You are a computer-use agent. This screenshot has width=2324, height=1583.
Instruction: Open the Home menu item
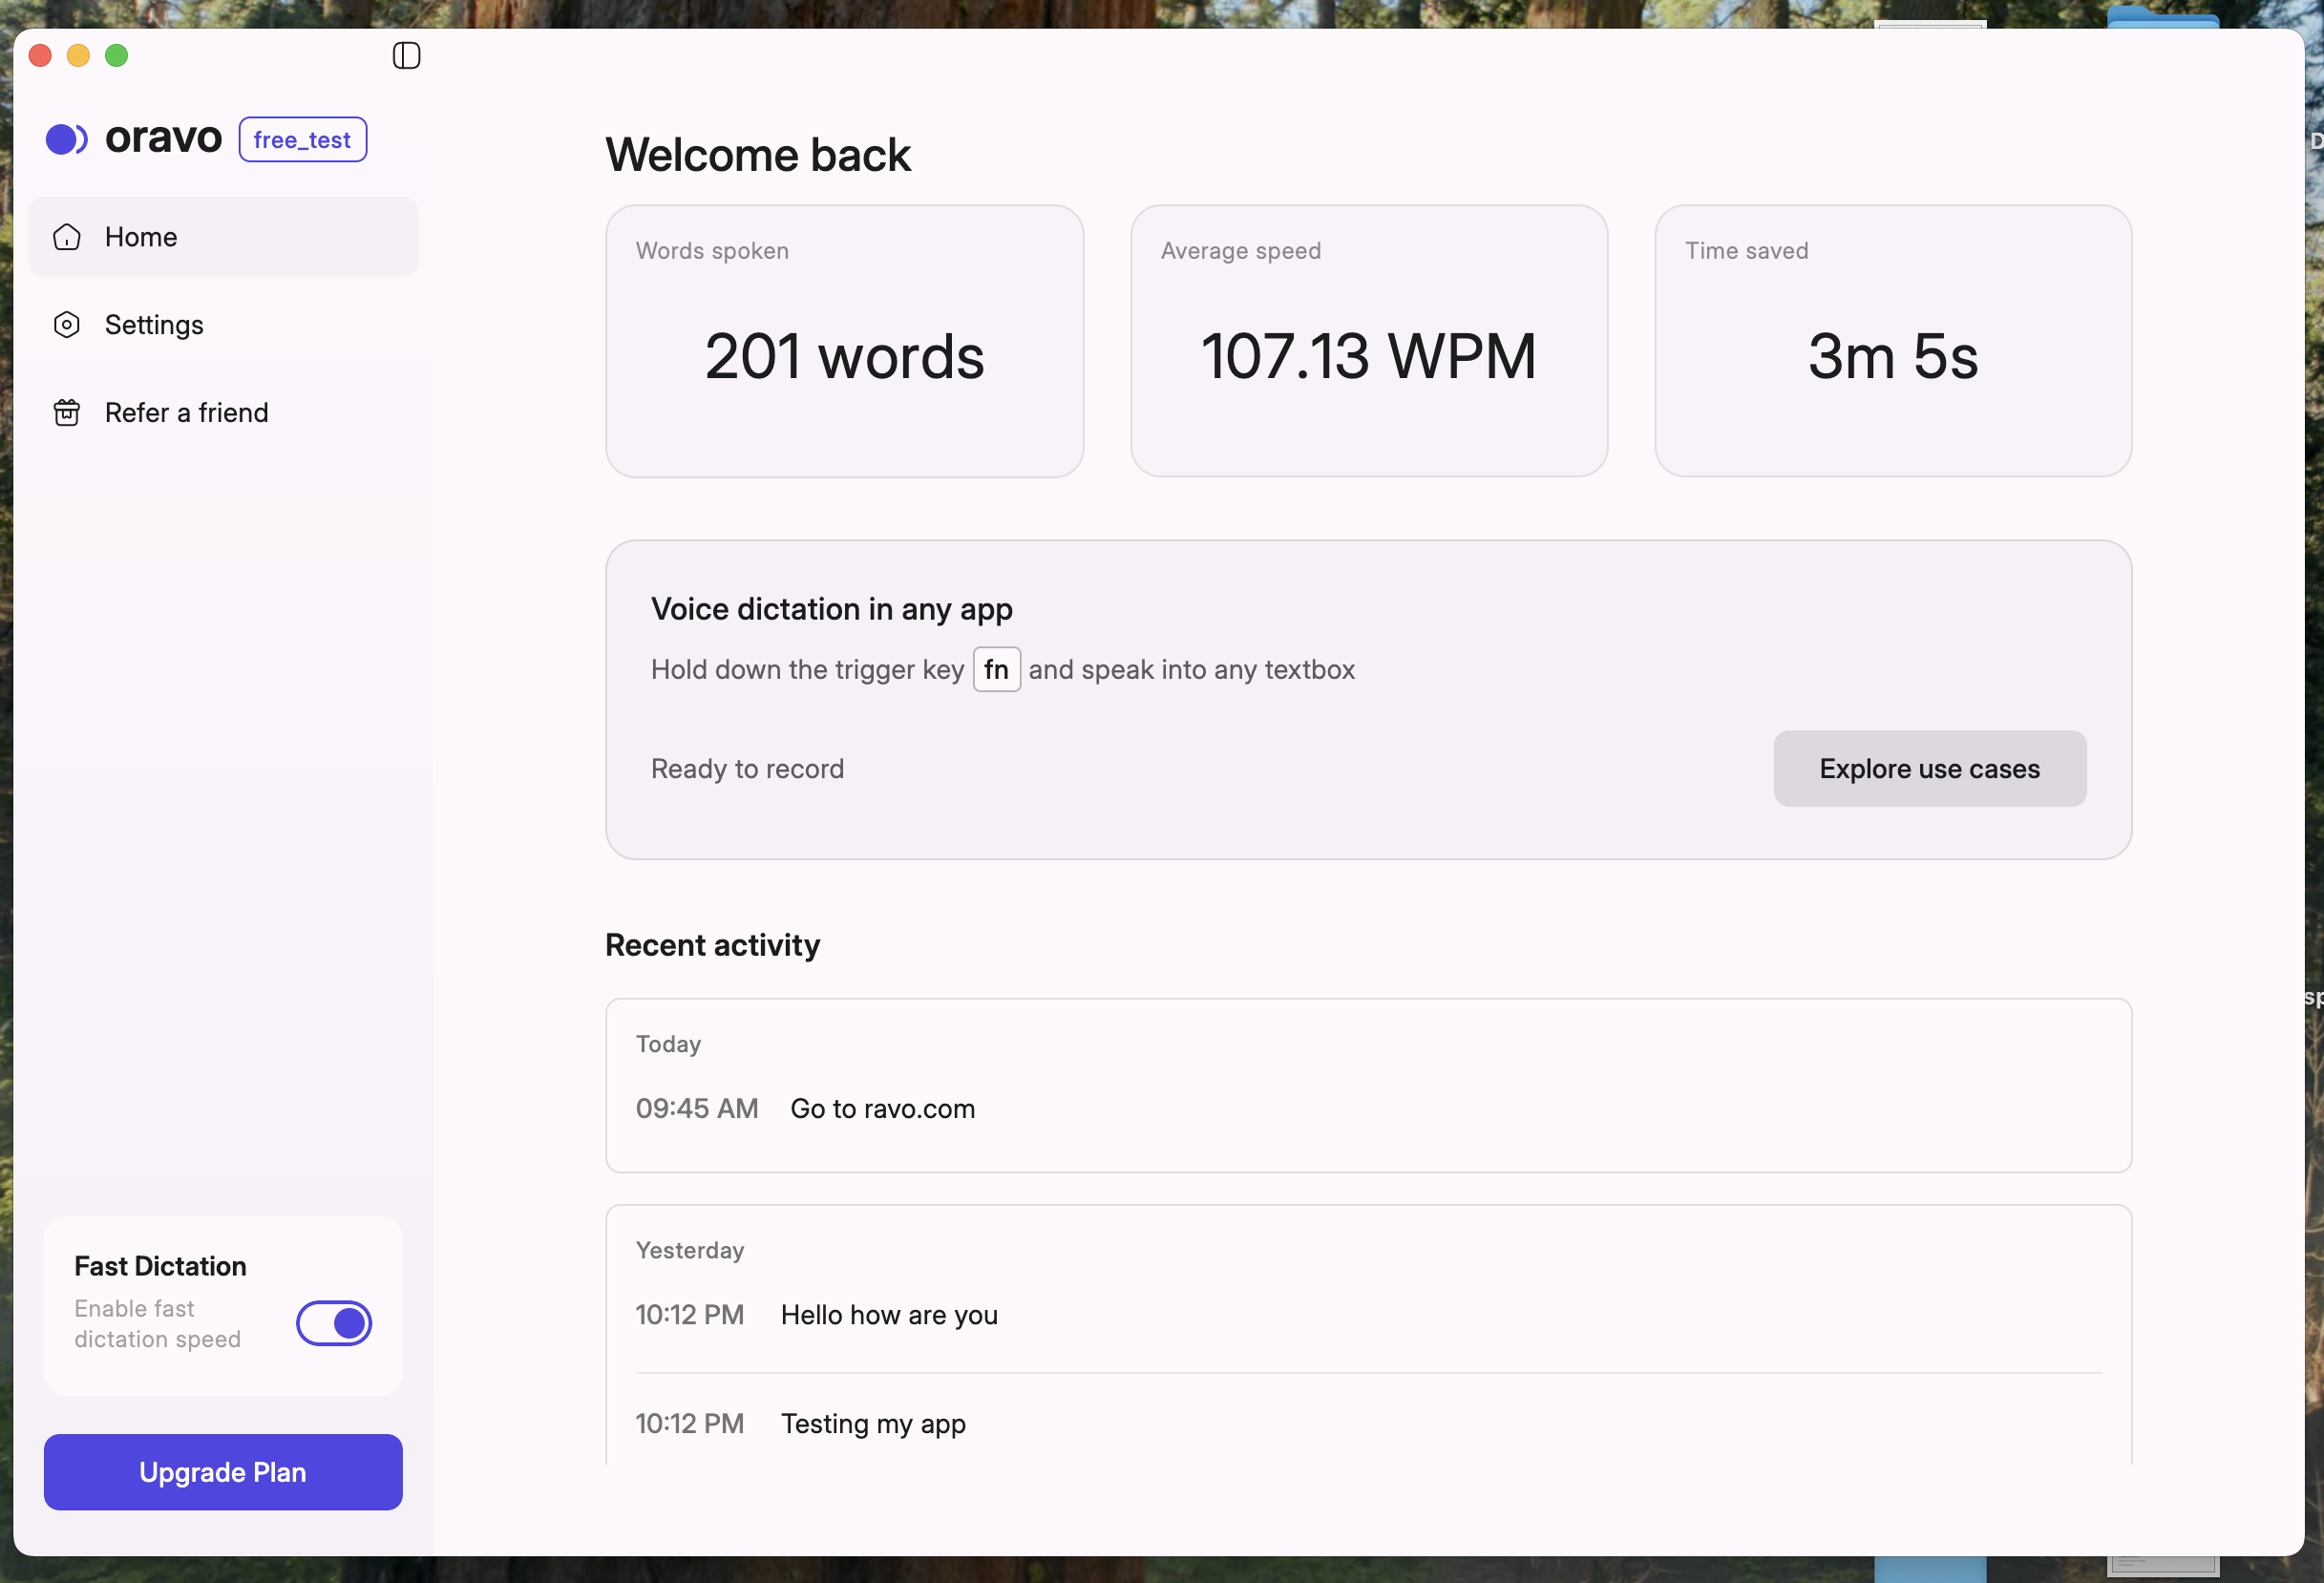[x=141, y=237]
